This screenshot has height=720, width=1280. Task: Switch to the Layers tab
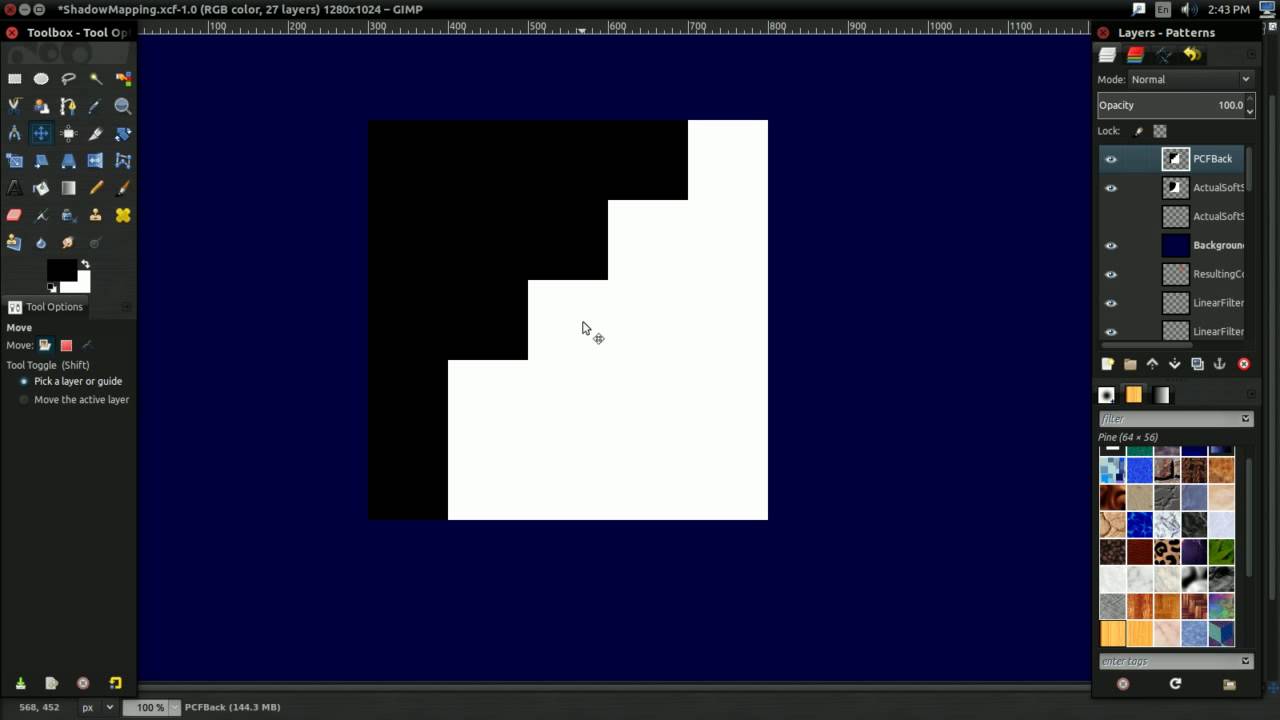[x=1107, y=55]
